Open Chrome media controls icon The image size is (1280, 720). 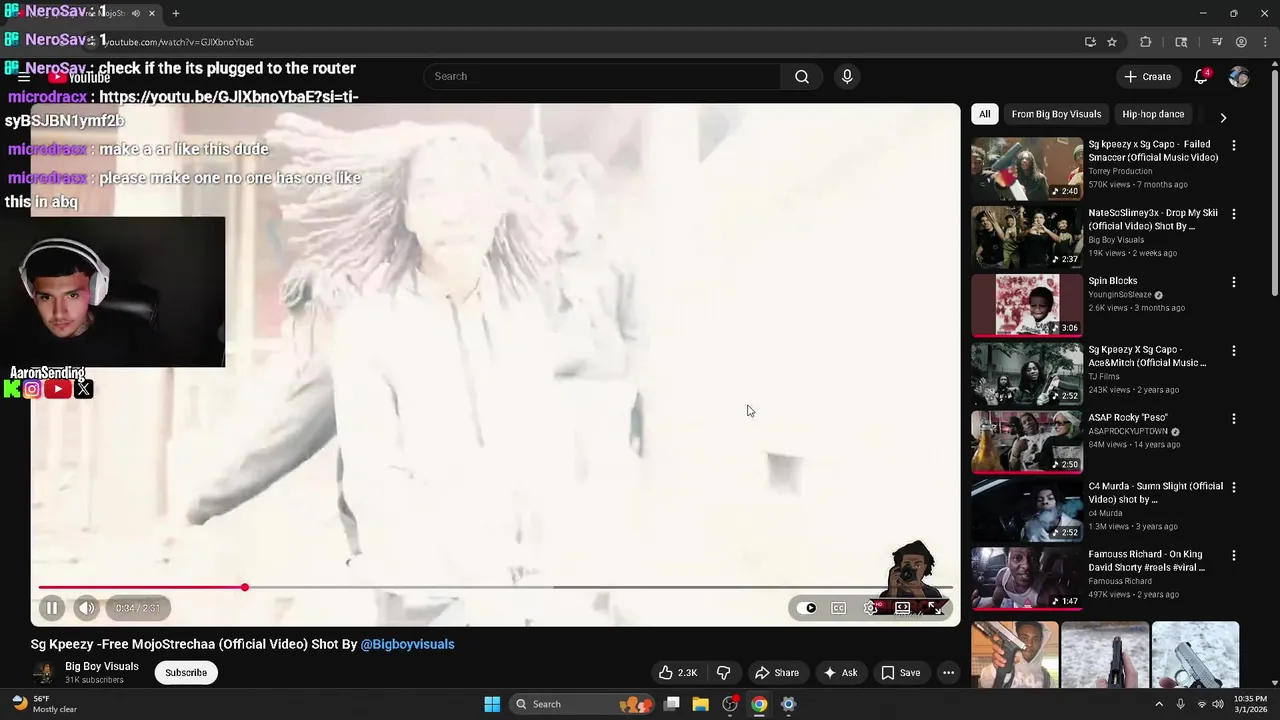tap(1217, 42)
